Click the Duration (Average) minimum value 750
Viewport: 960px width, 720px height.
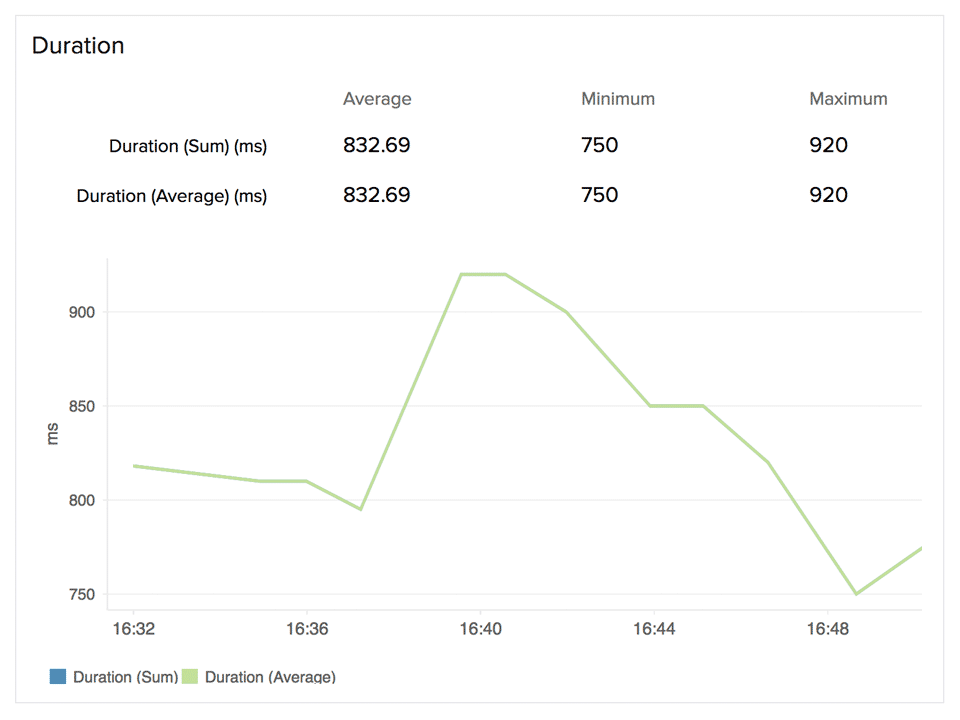(599, 196)
